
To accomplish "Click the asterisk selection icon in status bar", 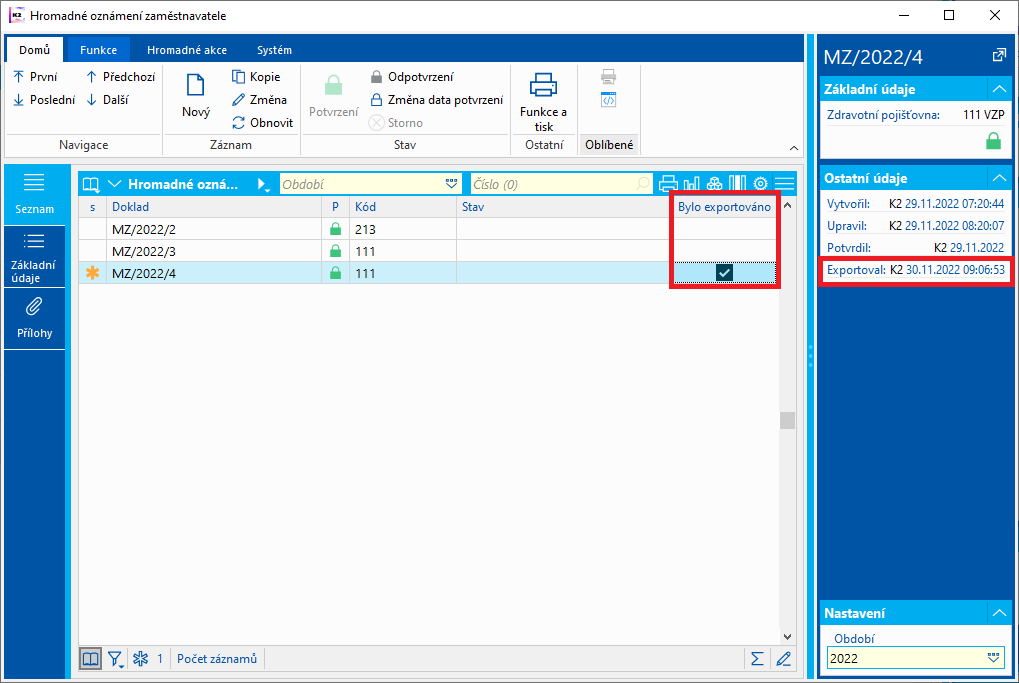I will tap(140, 659).
